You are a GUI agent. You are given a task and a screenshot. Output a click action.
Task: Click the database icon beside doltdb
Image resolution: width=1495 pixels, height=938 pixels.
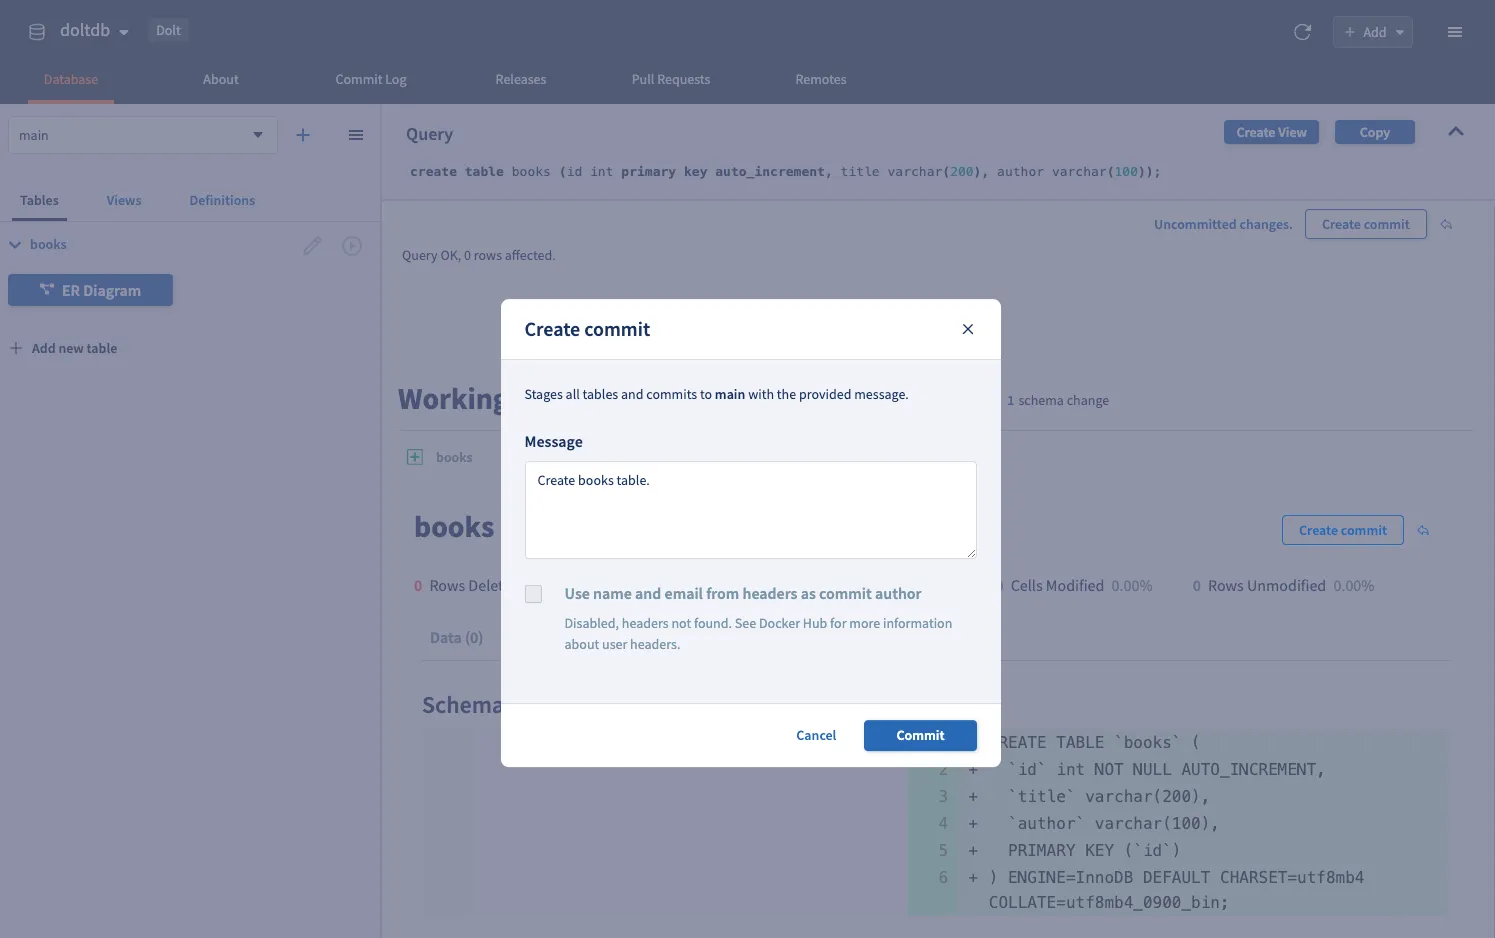tap(36, 30)
